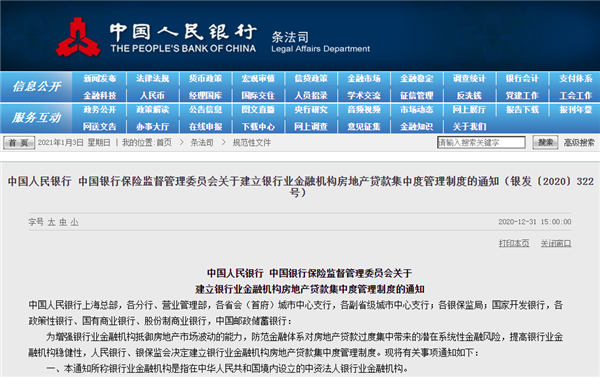Click the 首页 home button
Viewport: 600px width, 377px height.
point(19,143)
